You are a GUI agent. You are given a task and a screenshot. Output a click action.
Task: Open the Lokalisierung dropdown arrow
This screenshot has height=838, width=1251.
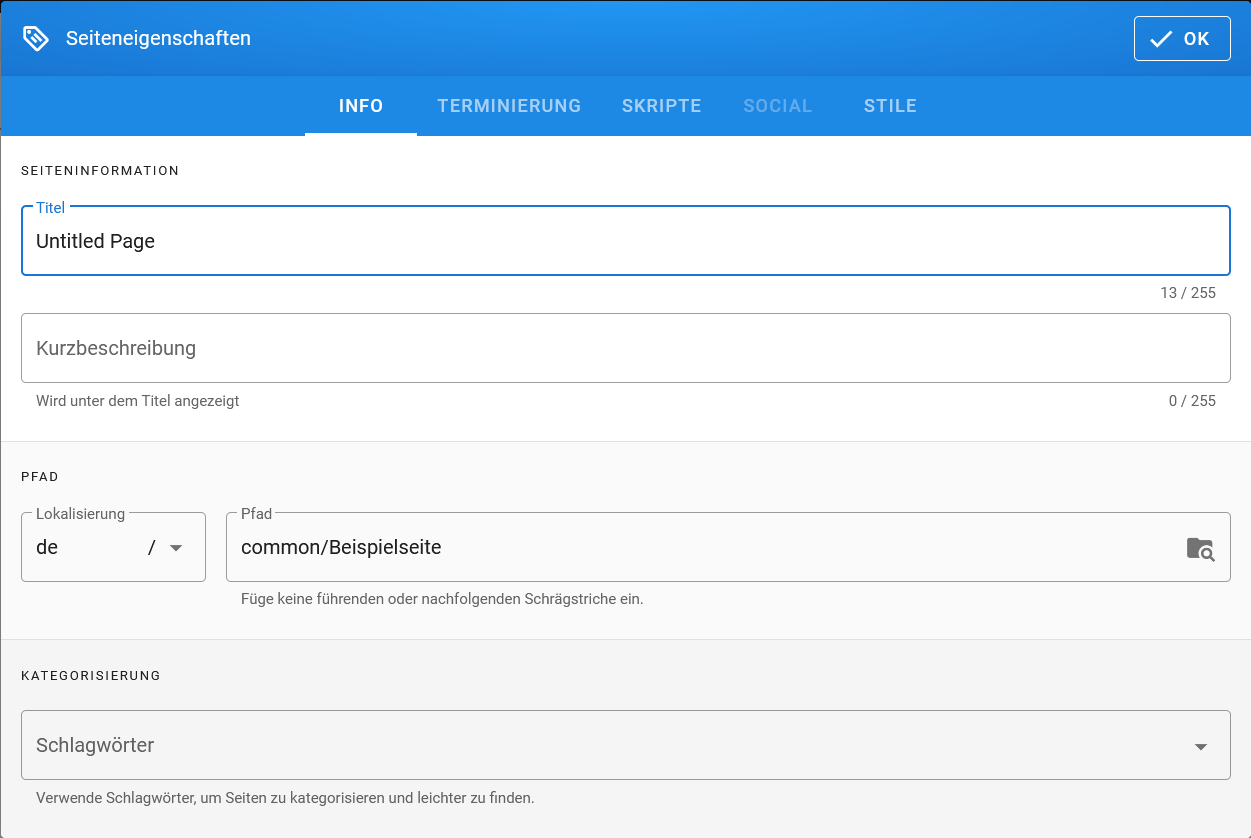(x=176, y=548)
